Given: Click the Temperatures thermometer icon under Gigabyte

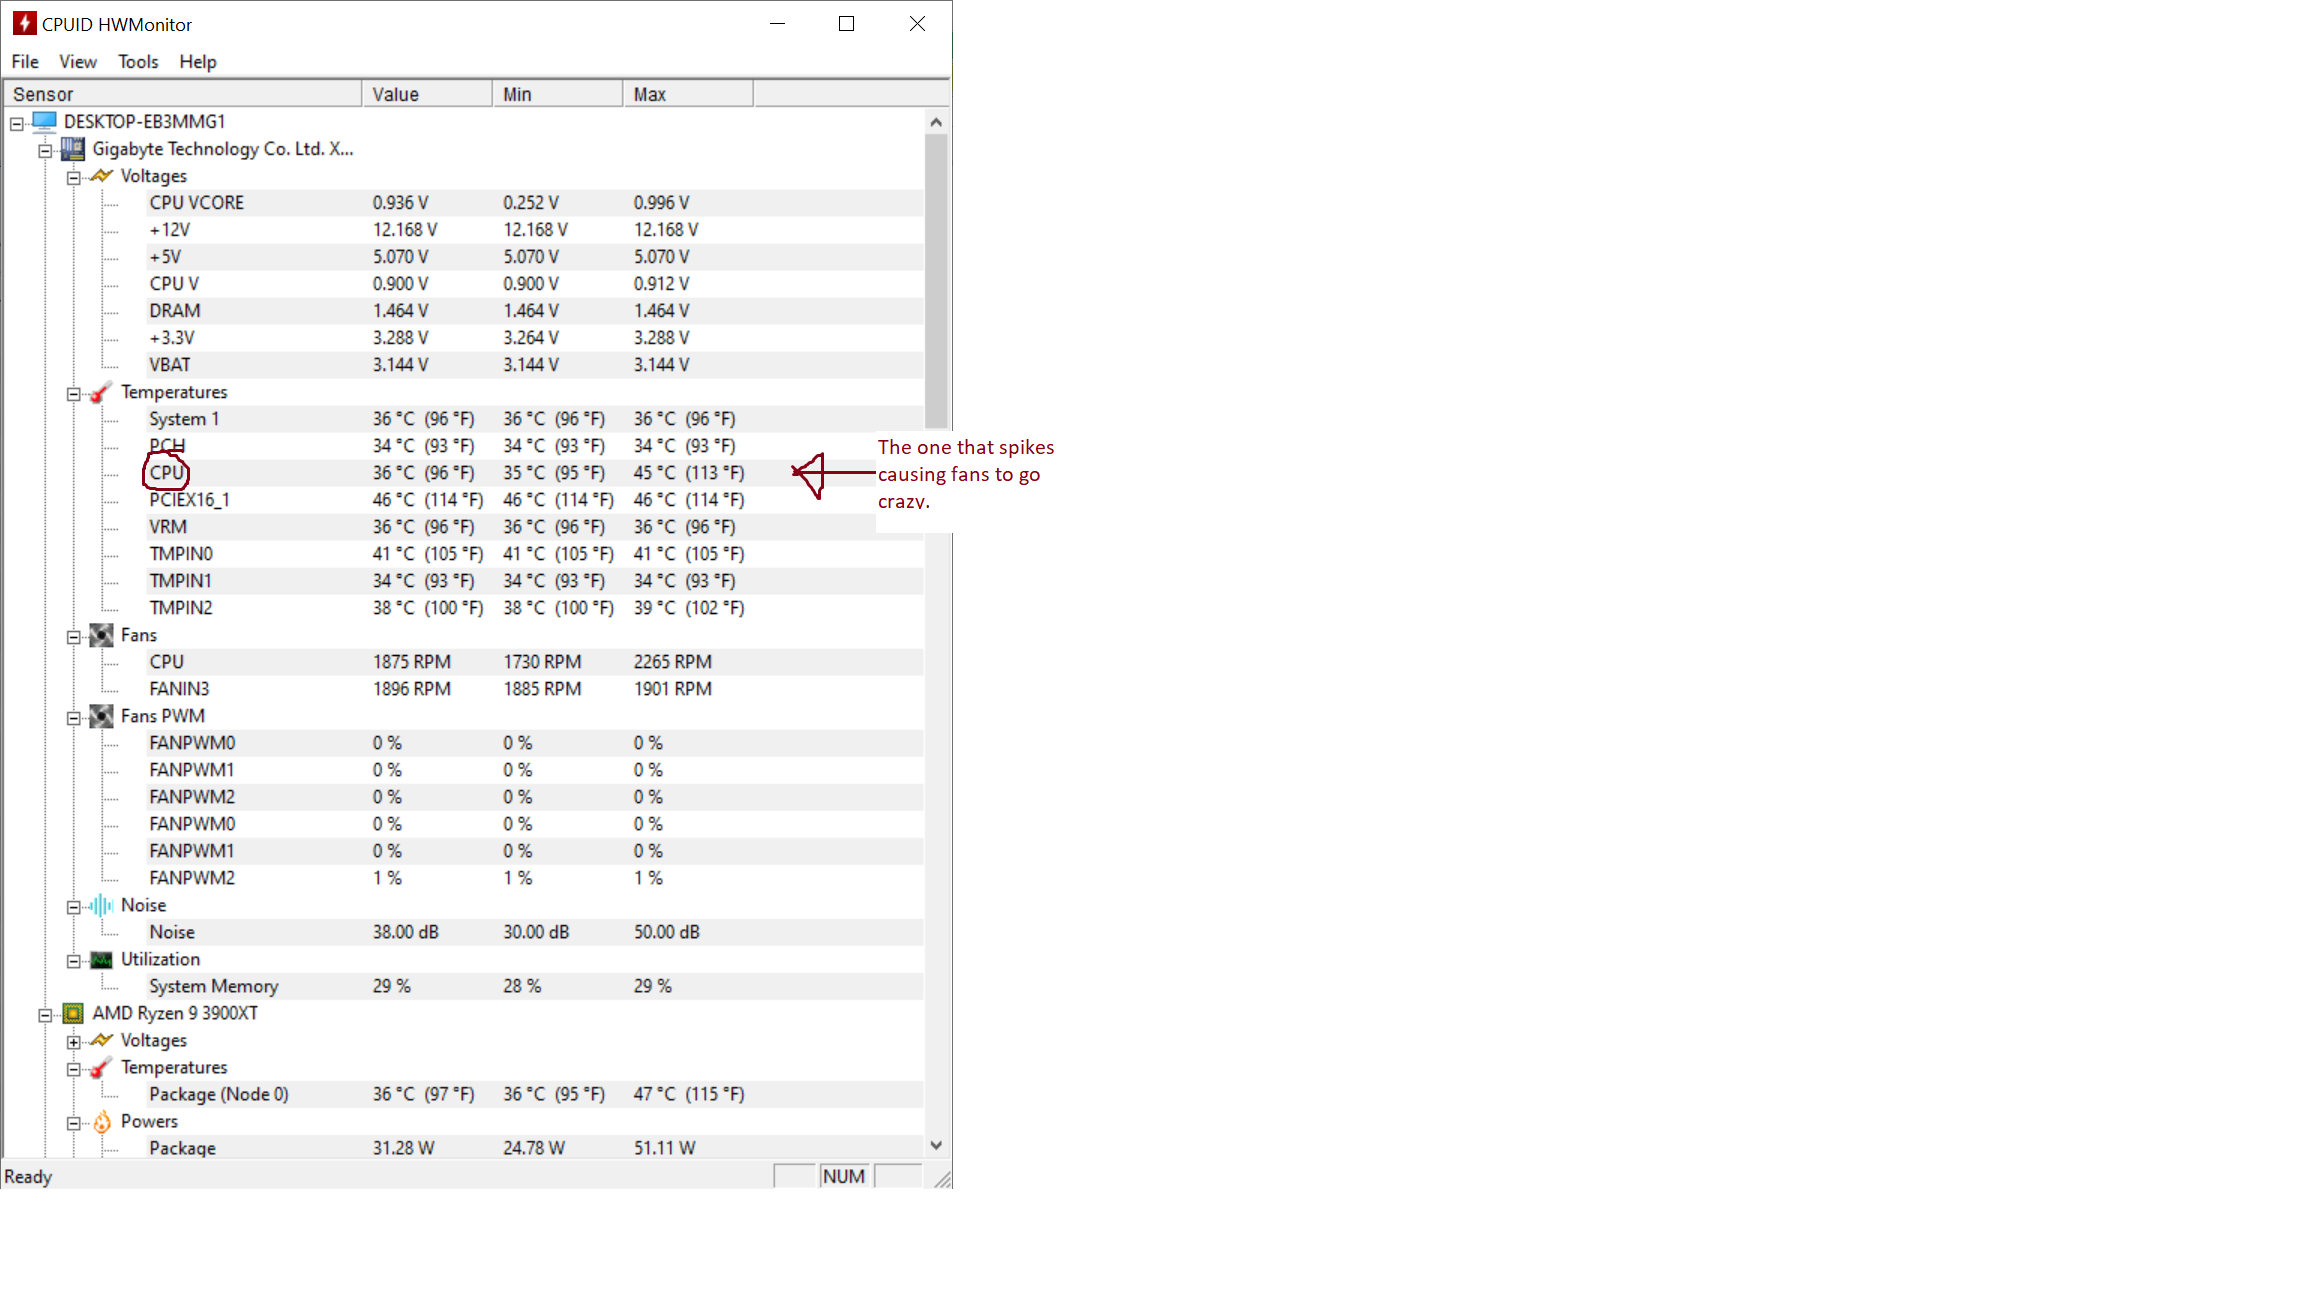Looking at the screenshot, I should [x=101, y=392].
